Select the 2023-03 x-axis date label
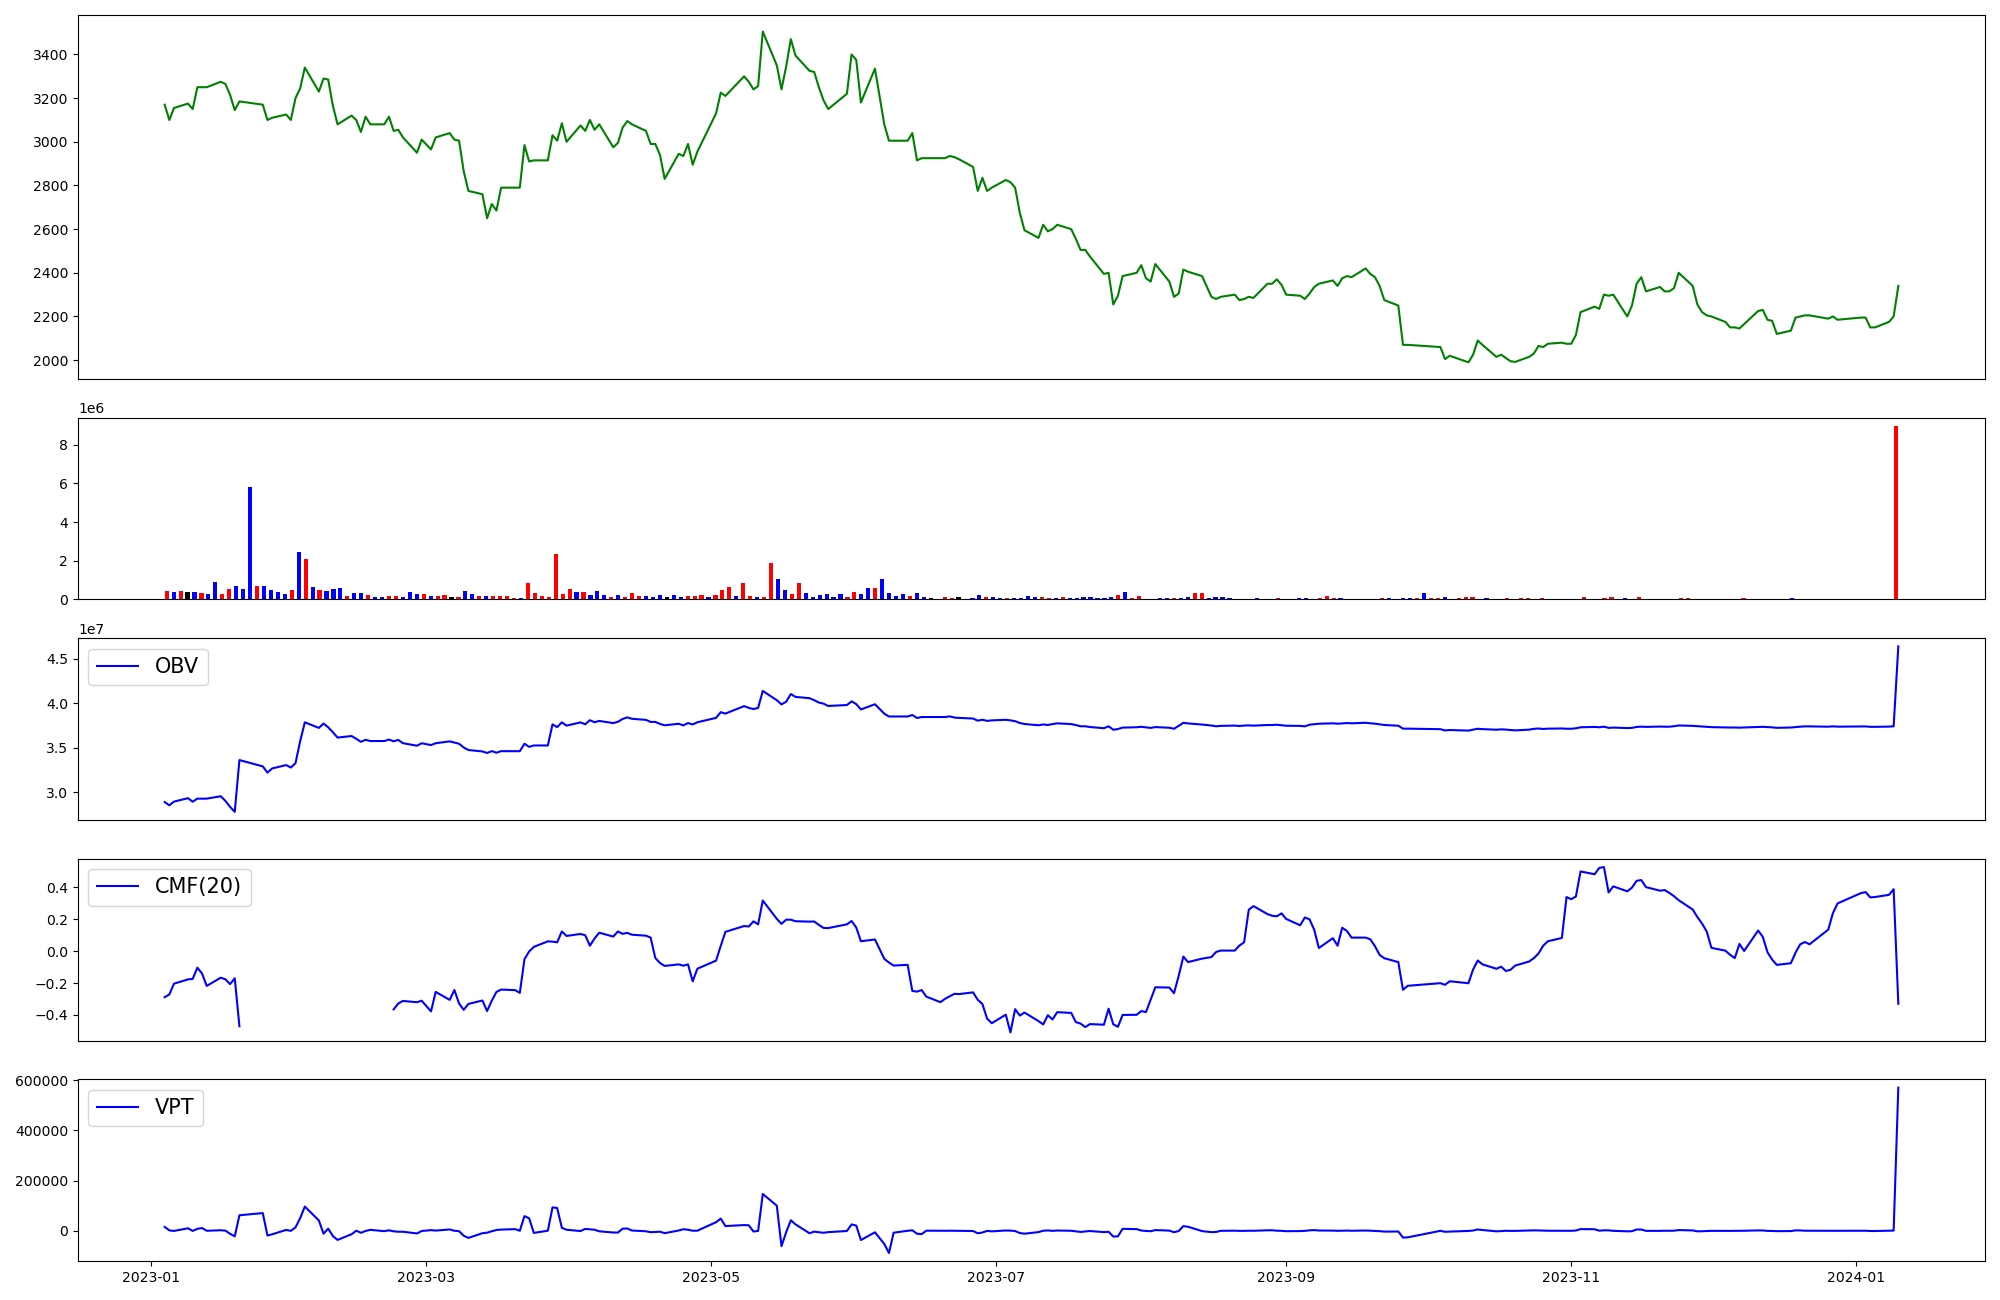This screenshot has height=1300, width=2000. 426,1276
